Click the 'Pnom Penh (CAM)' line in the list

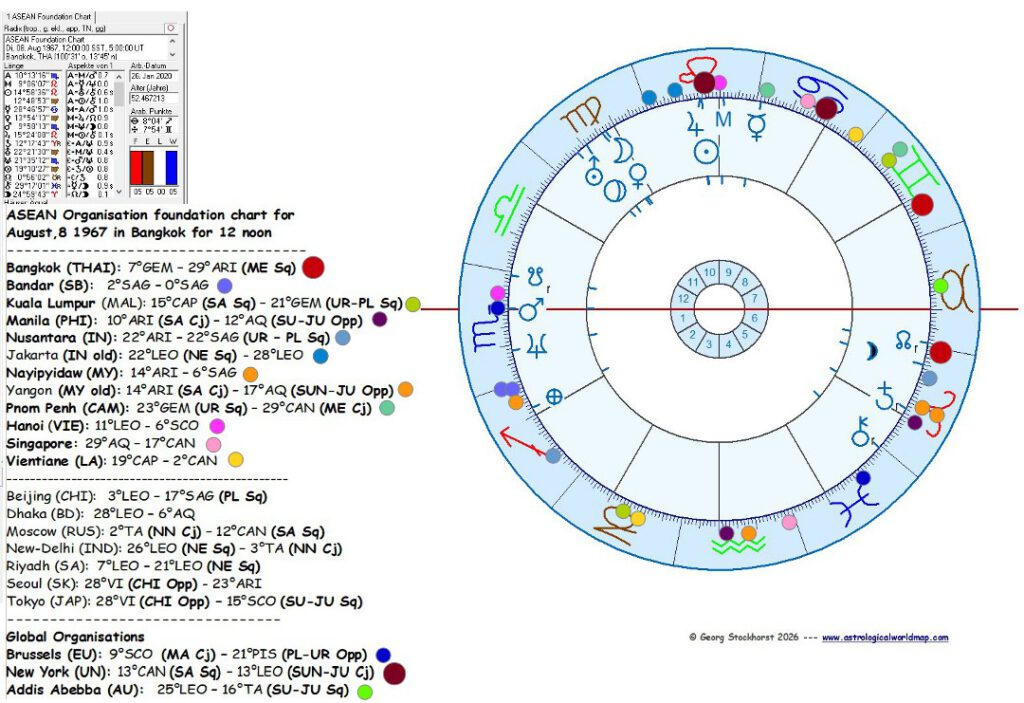189,408
